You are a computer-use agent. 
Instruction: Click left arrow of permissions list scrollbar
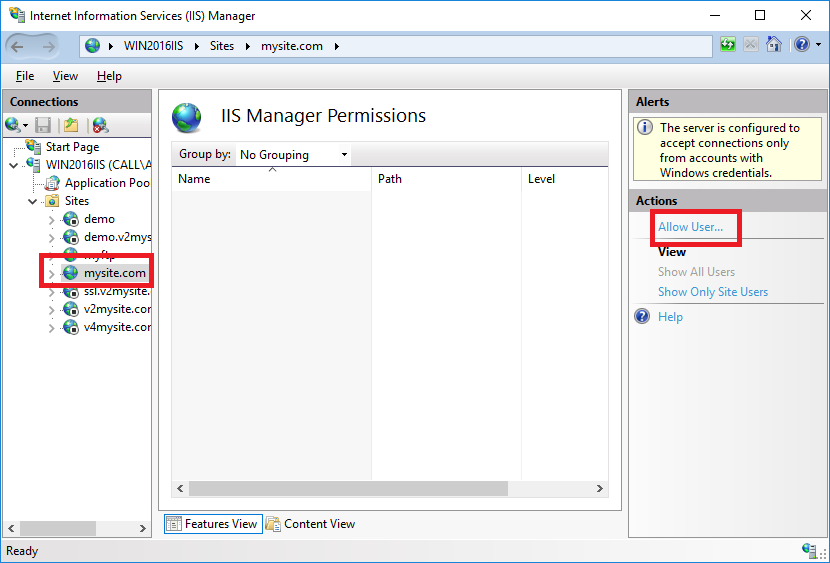[180, 488]
